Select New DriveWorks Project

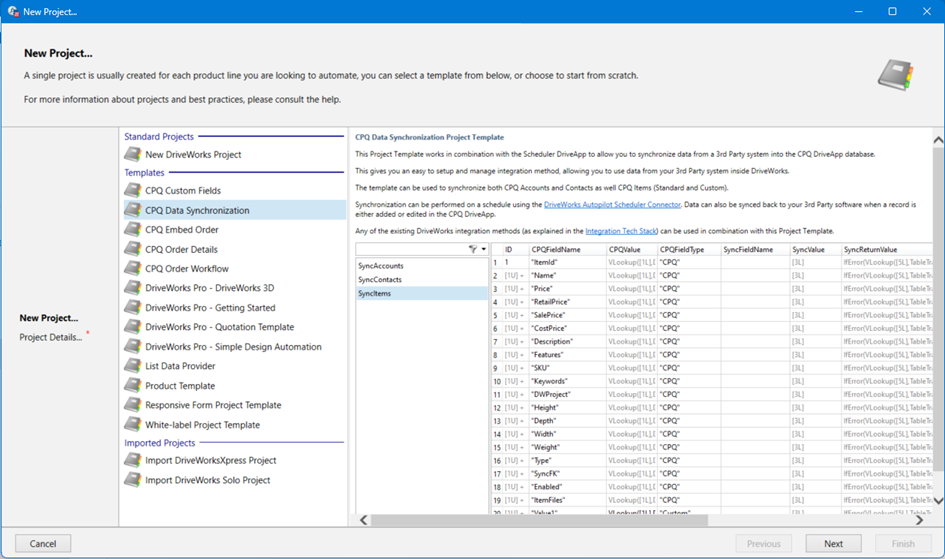(193, 155)
